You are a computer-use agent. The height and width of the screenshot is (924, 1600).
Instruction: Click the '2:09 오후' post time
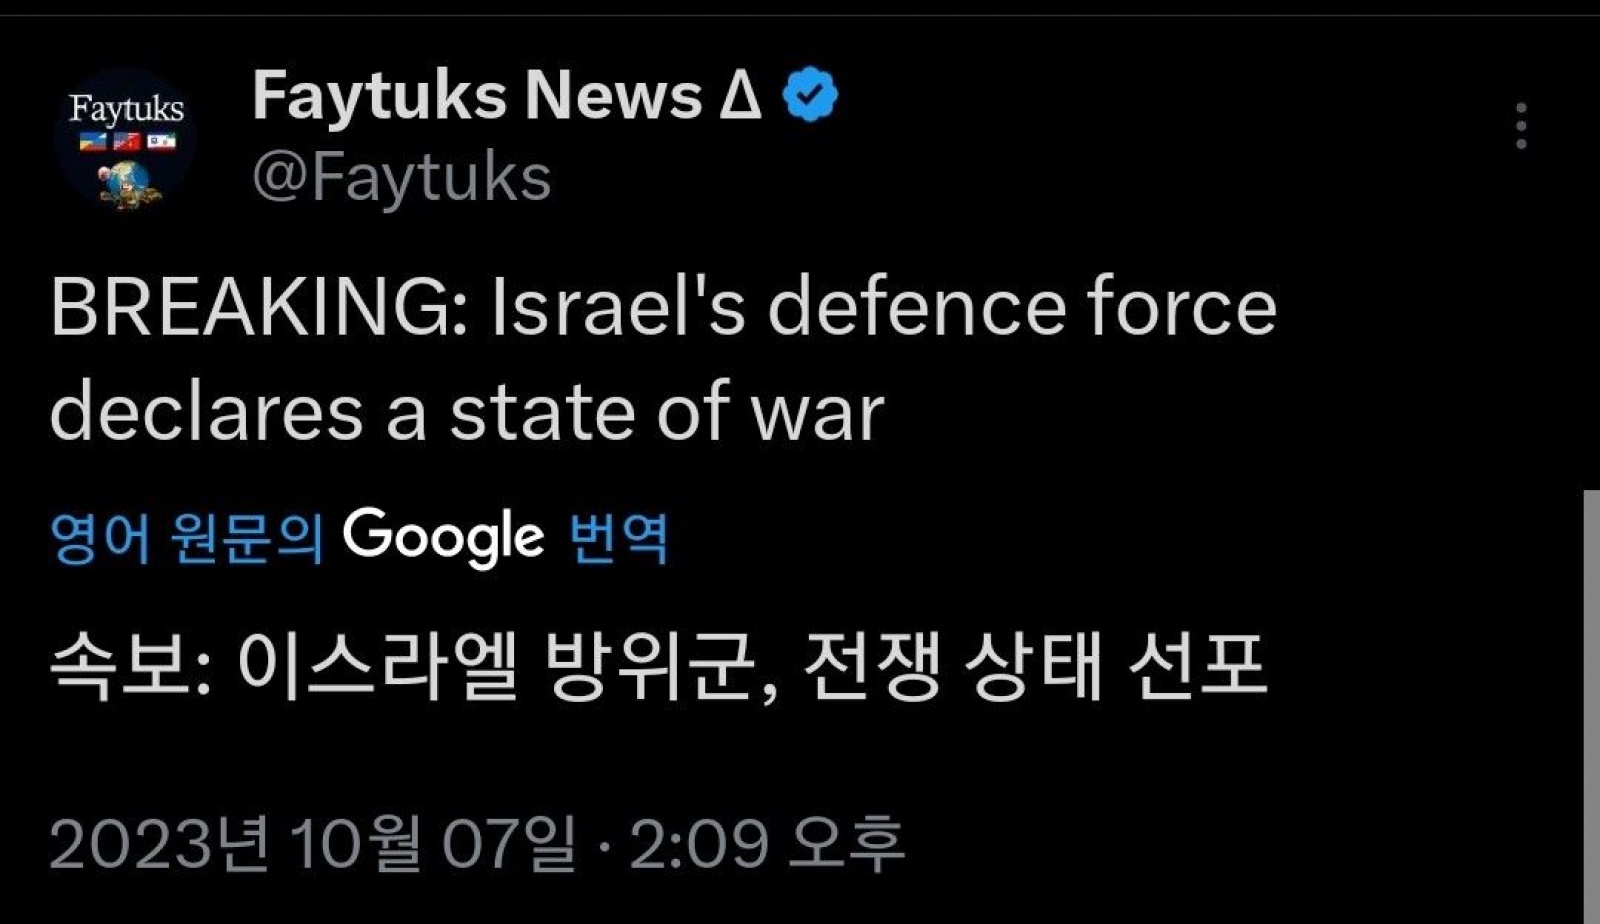767,843
